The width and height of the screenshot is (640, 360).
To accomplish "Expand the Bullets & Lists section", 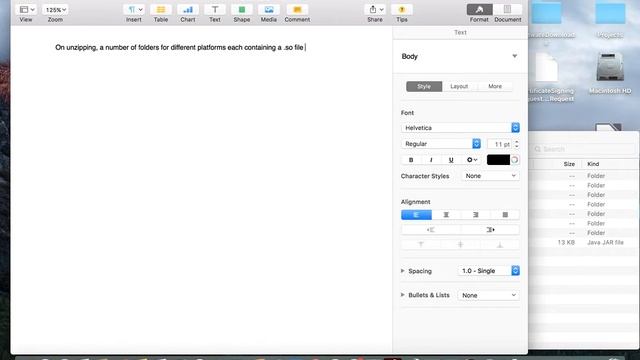I will 403,295.
